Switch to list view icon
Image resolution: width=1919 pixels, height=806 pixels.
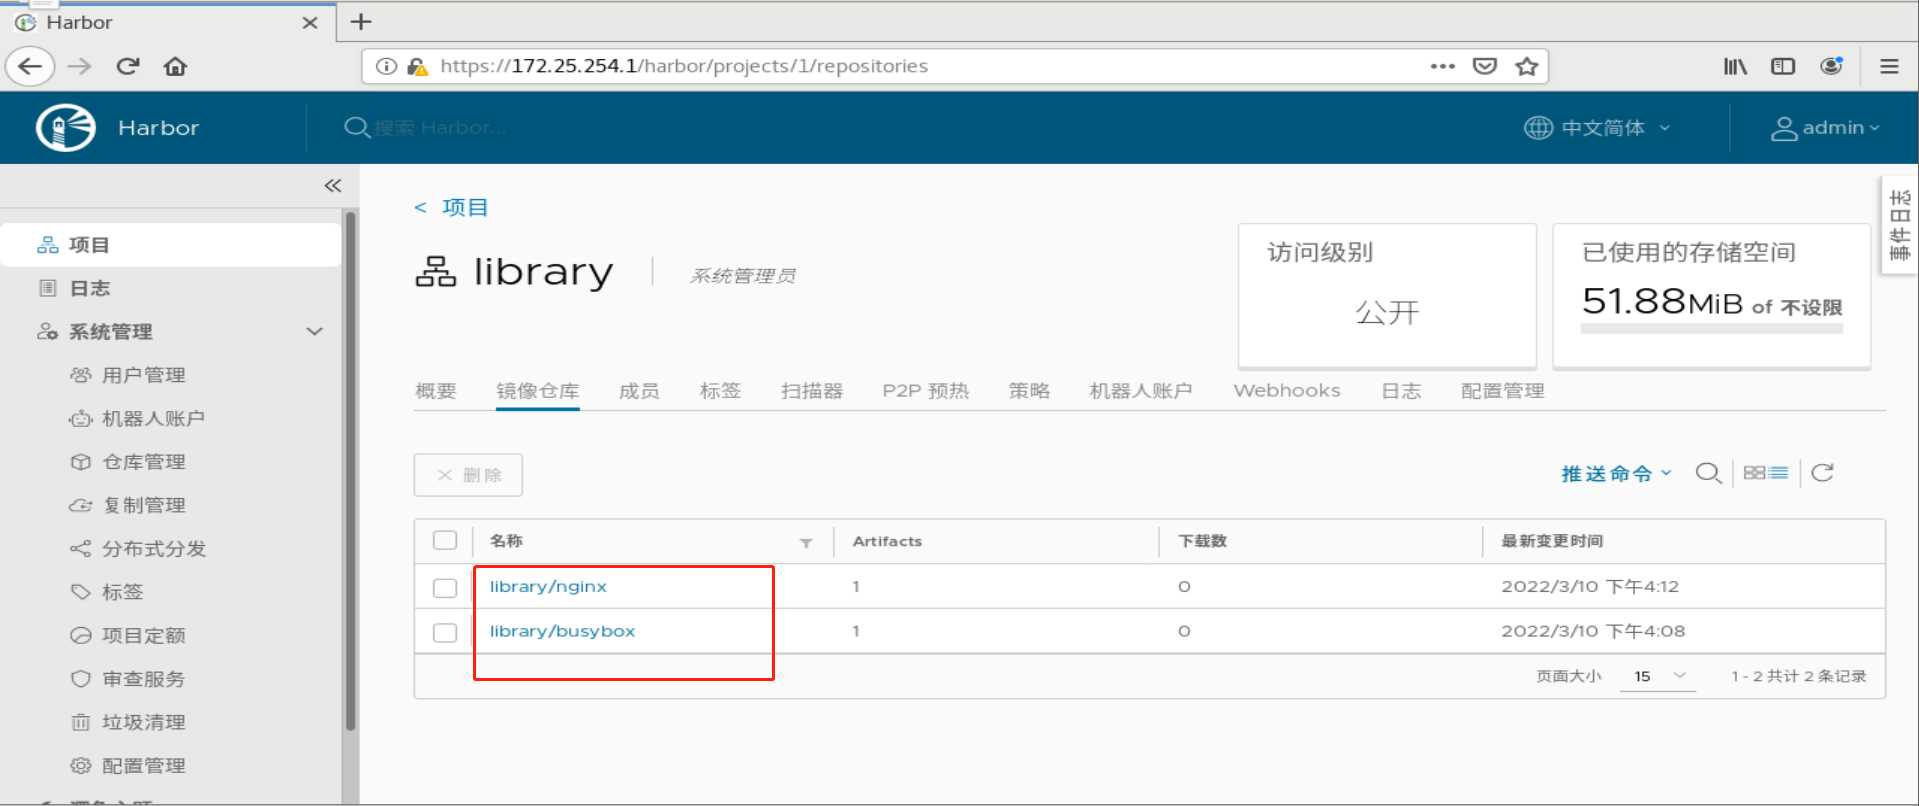click(1778, 473)
